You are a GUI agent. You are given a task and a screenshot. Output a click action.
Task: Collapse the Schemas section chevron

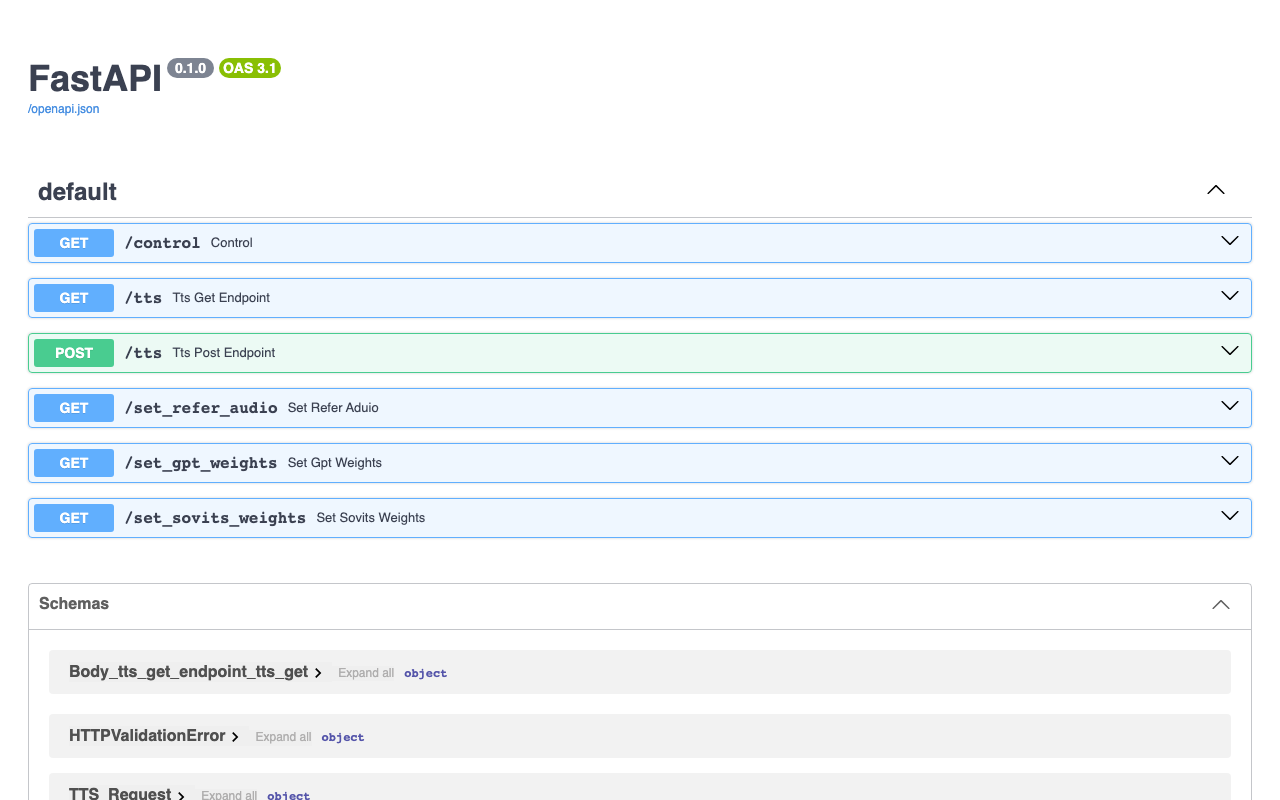(1221, 605)
